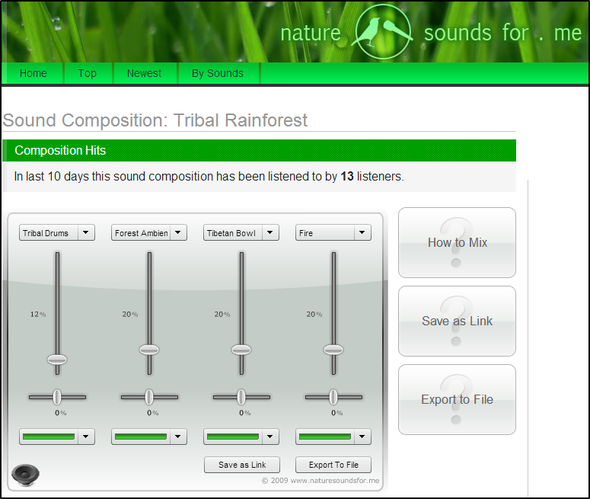This screenshot has height=499, width=590.
Task: Open the green bar dropdown under Fire
Action: pyautogui.click(x=333, y=437)
